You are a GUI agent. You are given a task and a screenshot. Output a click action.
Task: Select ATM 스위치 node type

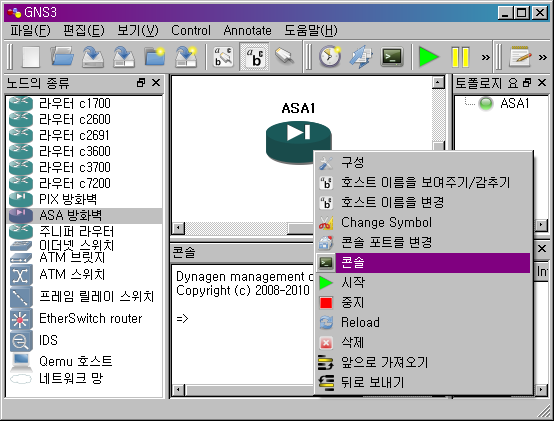(x=84, y=274)
